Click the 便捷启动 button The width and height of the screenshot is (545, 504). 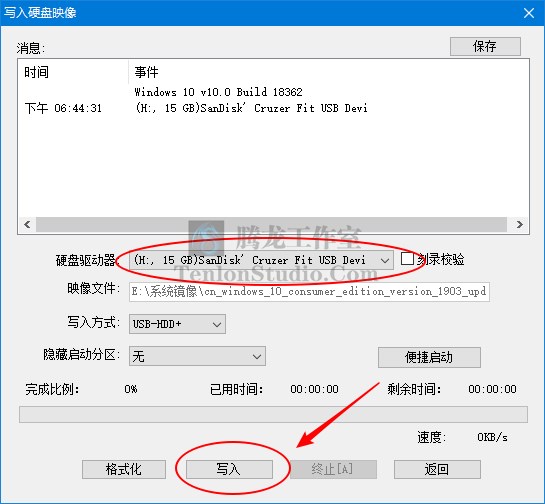point(429,357)
